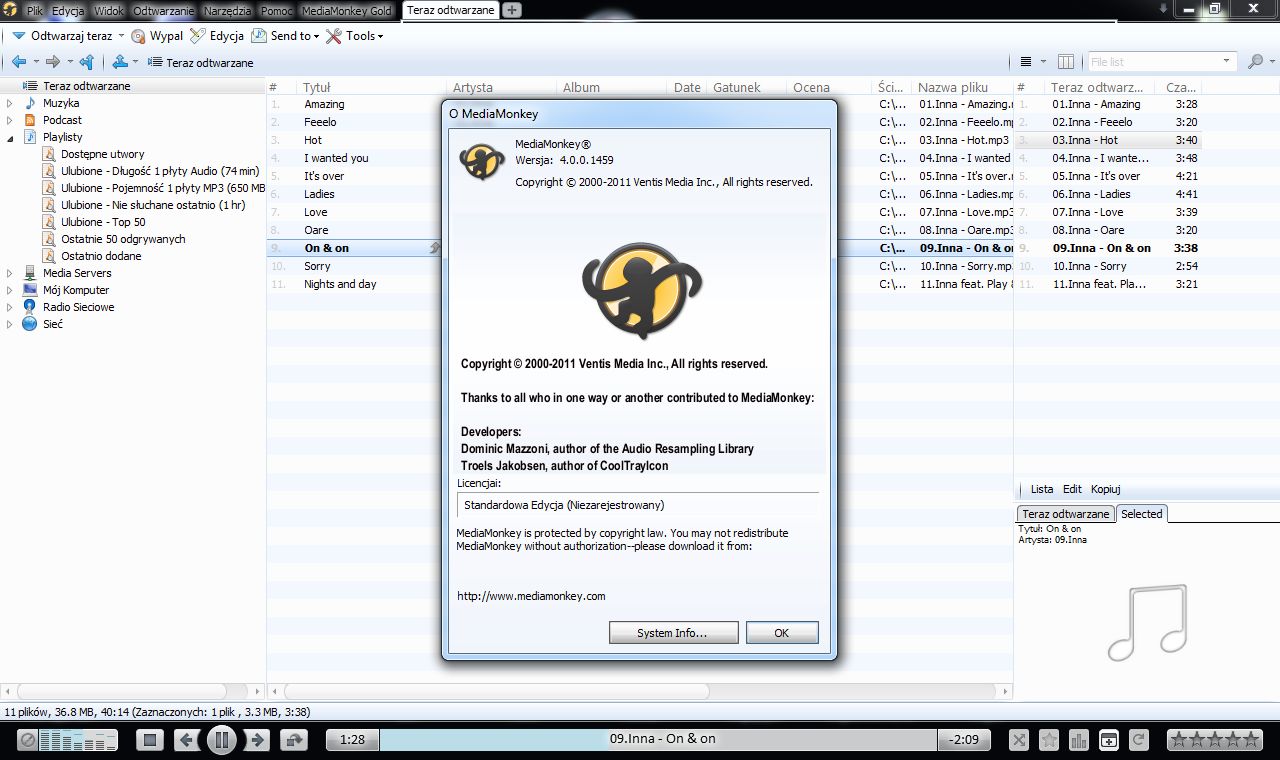Click the music note album art placeholder

1146,622
